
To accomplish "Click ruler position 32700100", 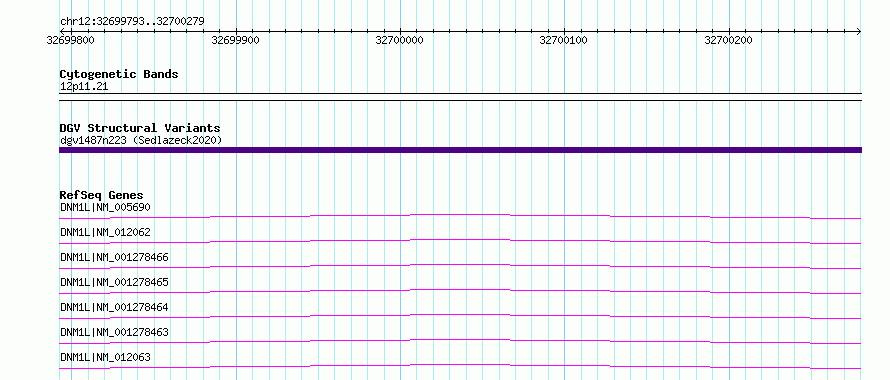I will click(x=564, y=40).
